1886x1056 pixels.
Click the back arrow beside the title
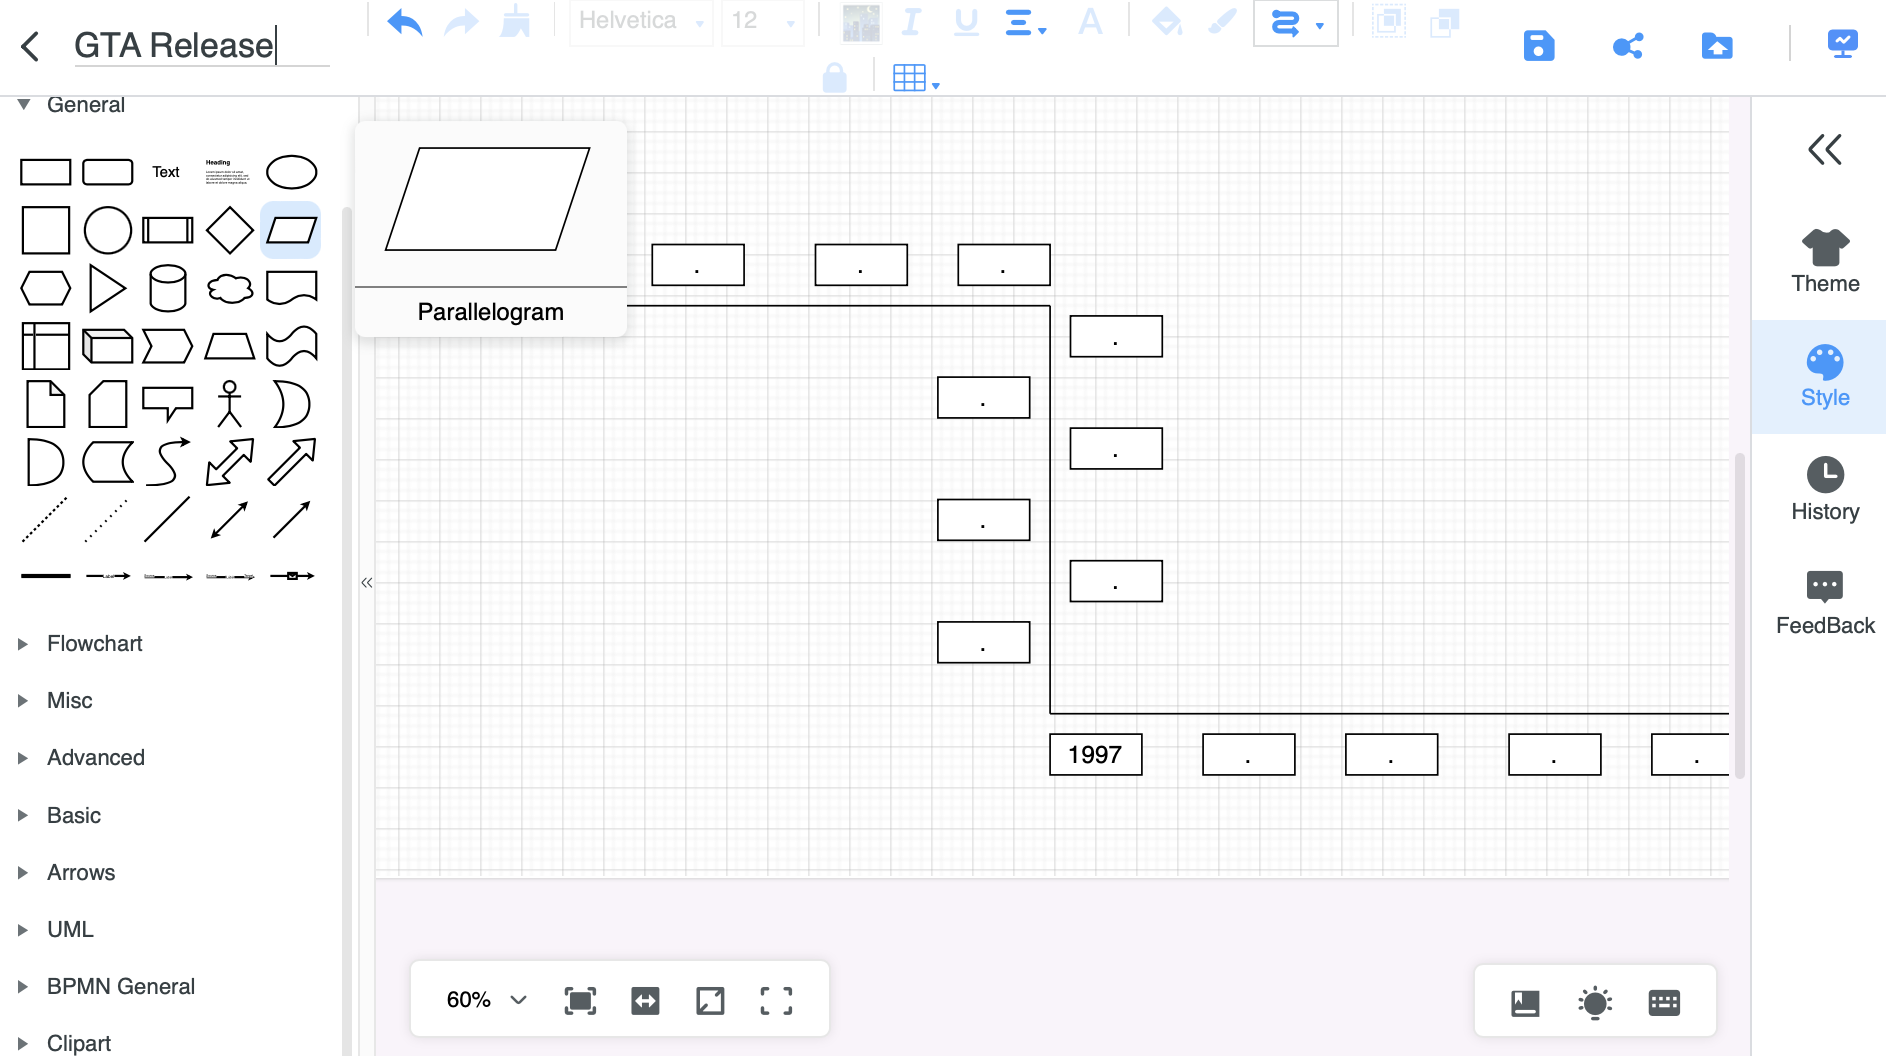pyautogui.click(x=30, y=46)
